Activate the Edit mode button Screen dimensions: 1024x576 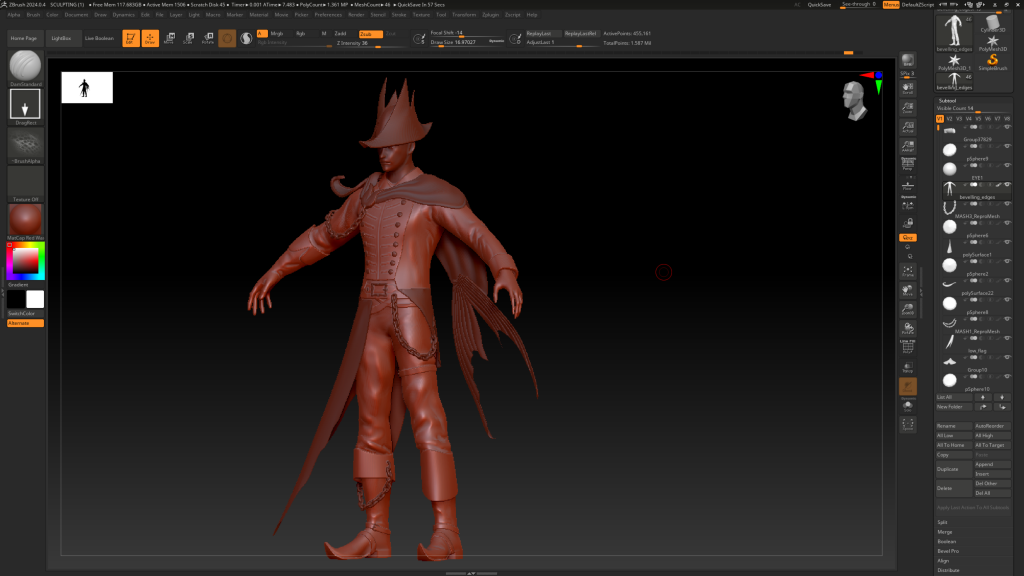pos(131,38)
